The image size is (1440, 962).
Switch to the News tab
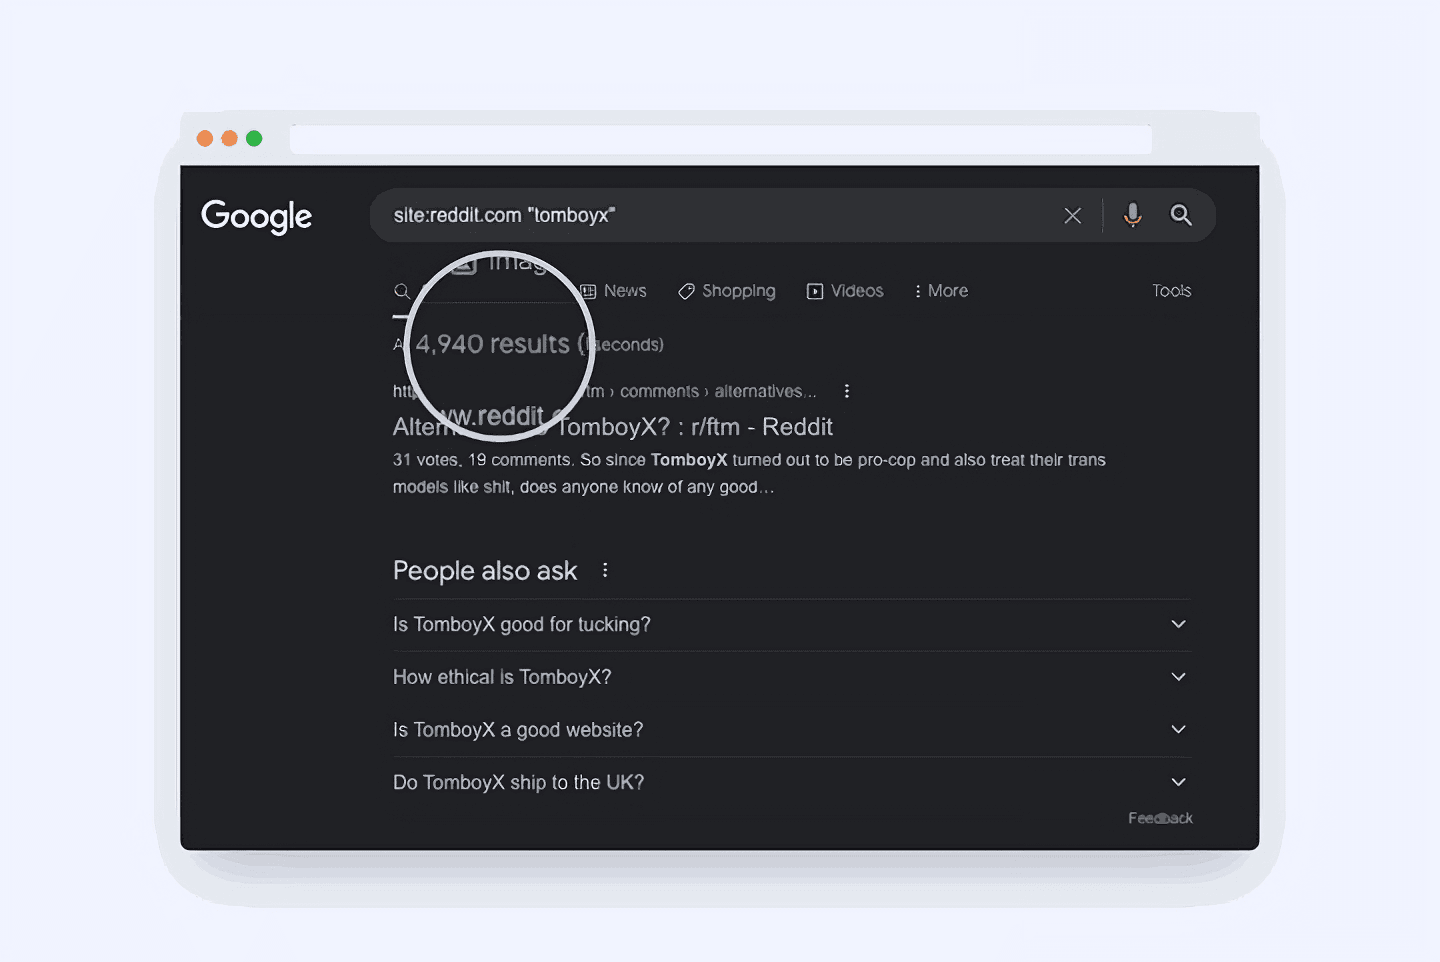[x=614, y=291]
